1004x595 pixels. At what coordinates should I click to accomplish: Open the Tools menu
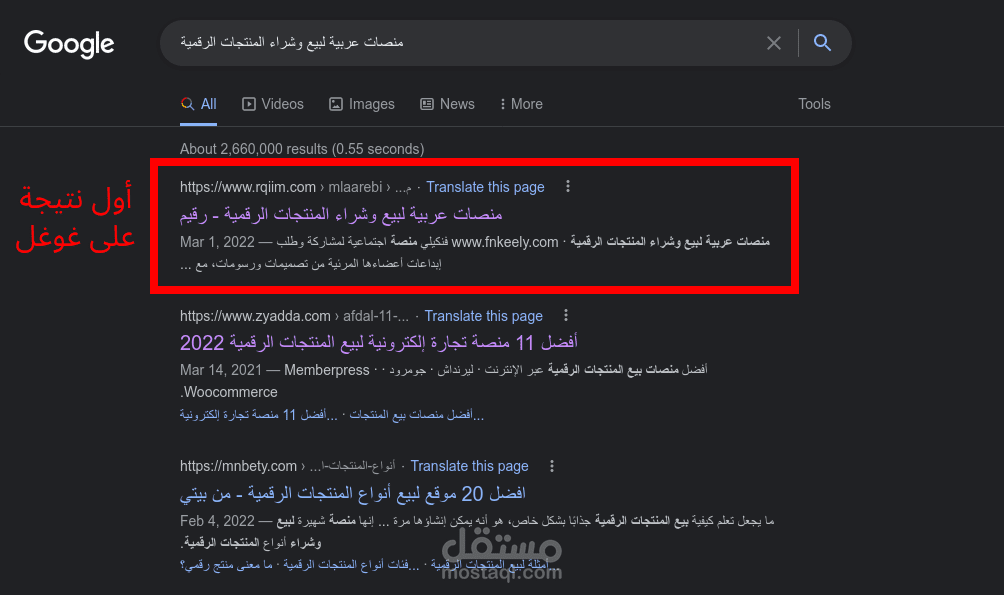point(814,104)
